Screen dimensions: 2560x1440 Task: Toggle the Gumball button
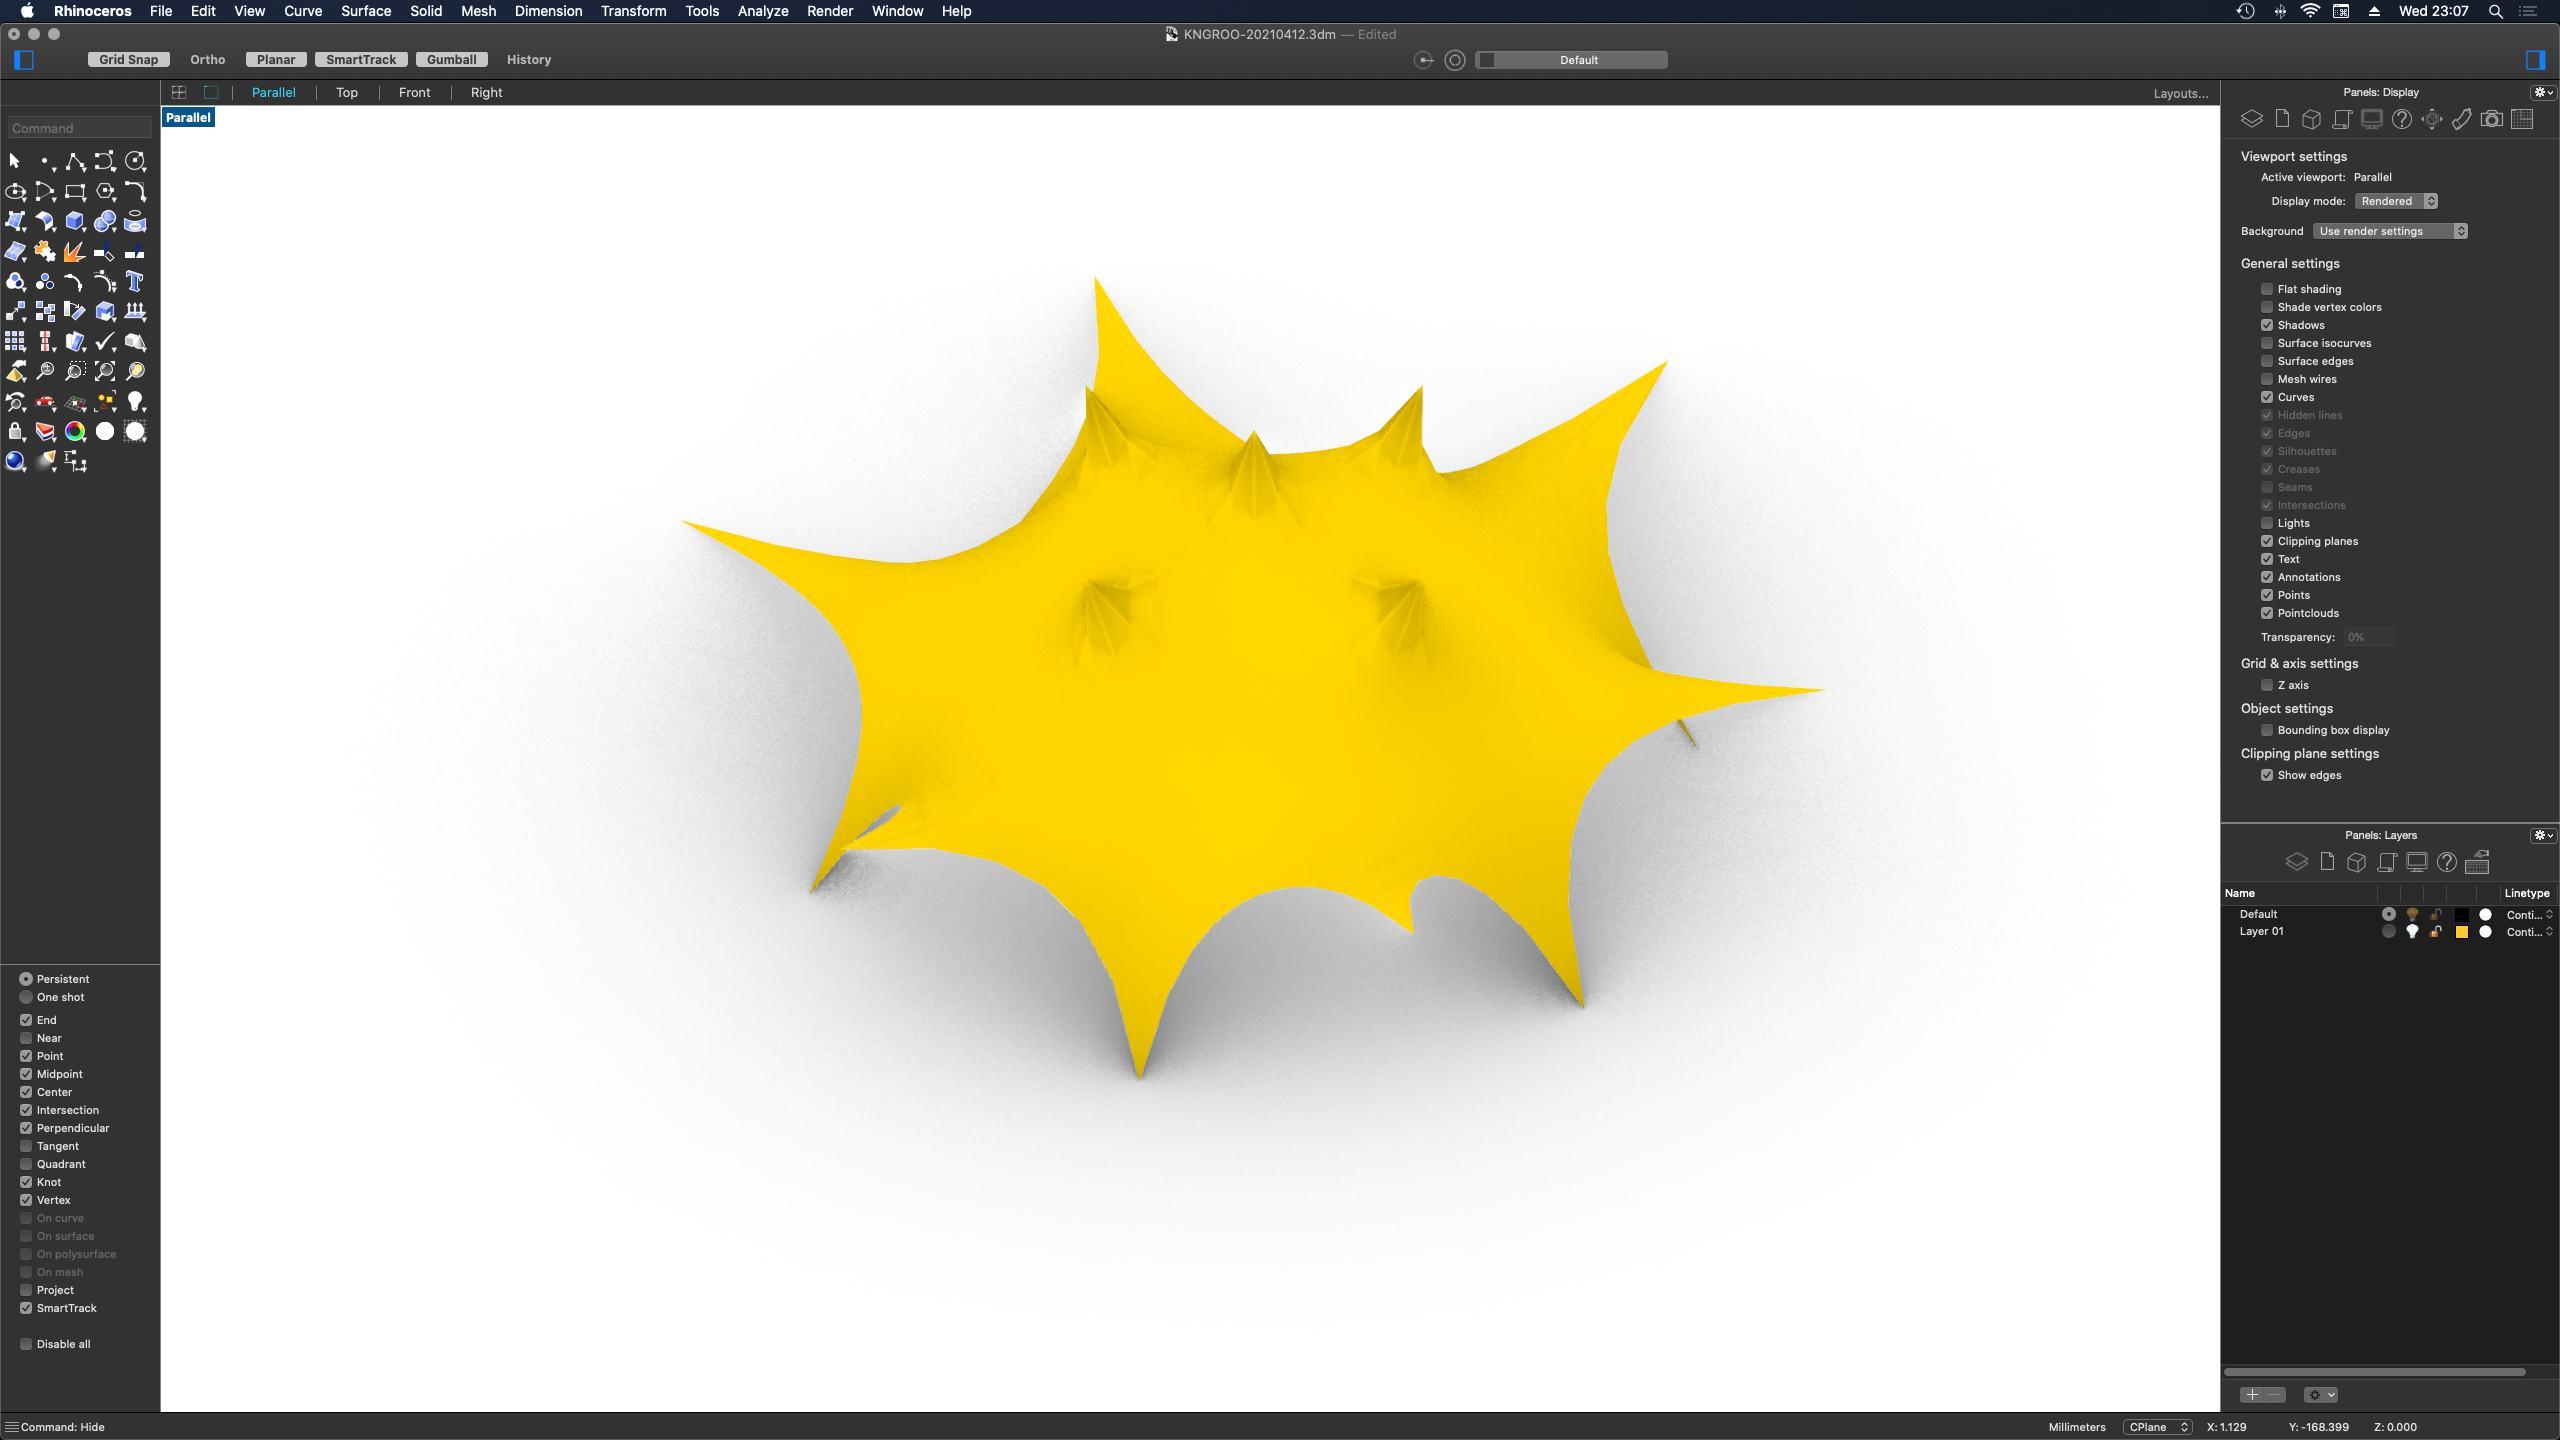[451, 60]
